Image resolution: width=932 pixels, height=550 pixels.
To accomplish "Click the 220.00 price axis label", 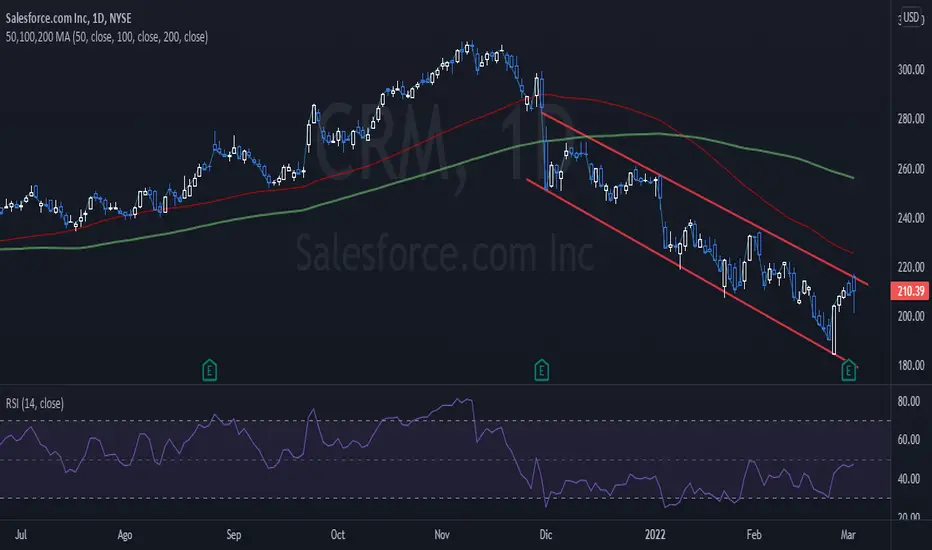I will [x=911, y=267].
